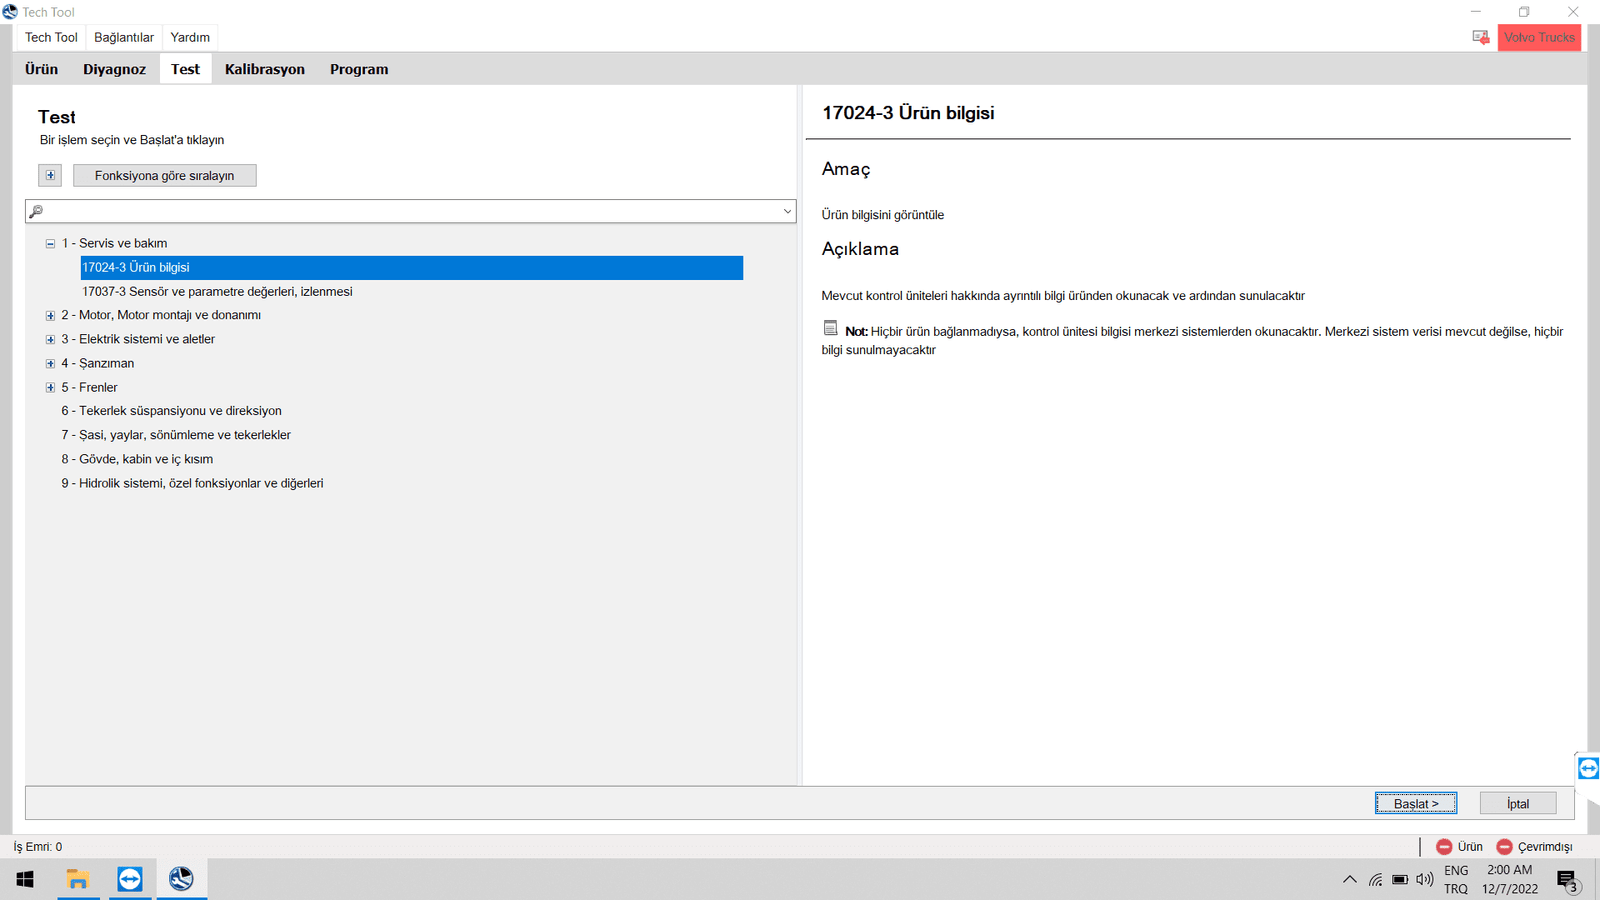Click the Başlat button
The image size is (1600, 900).
coord(1415,803)
